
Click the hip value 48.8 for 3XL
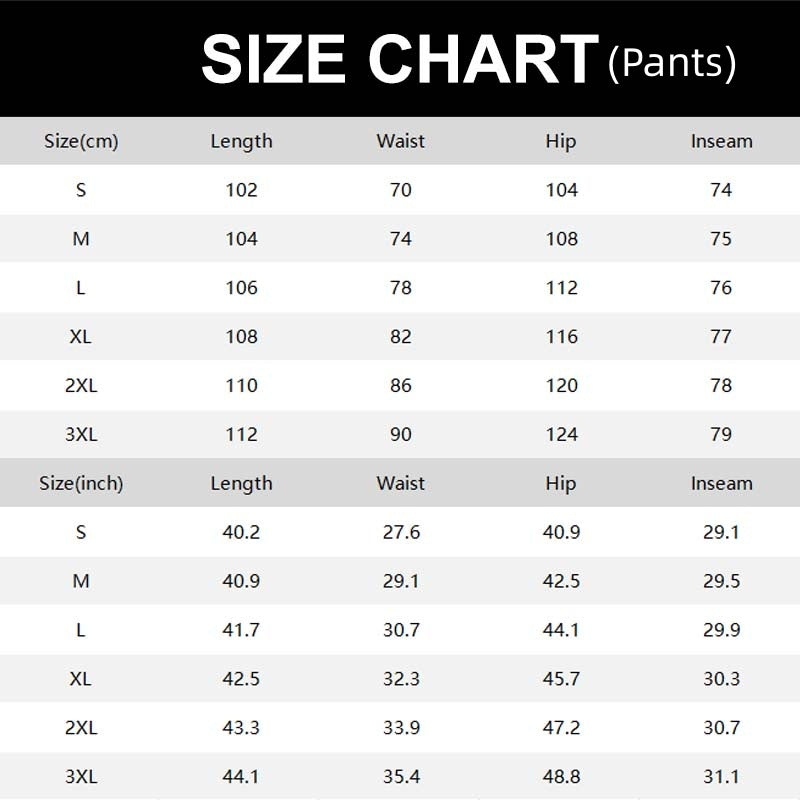click(561, 777)
